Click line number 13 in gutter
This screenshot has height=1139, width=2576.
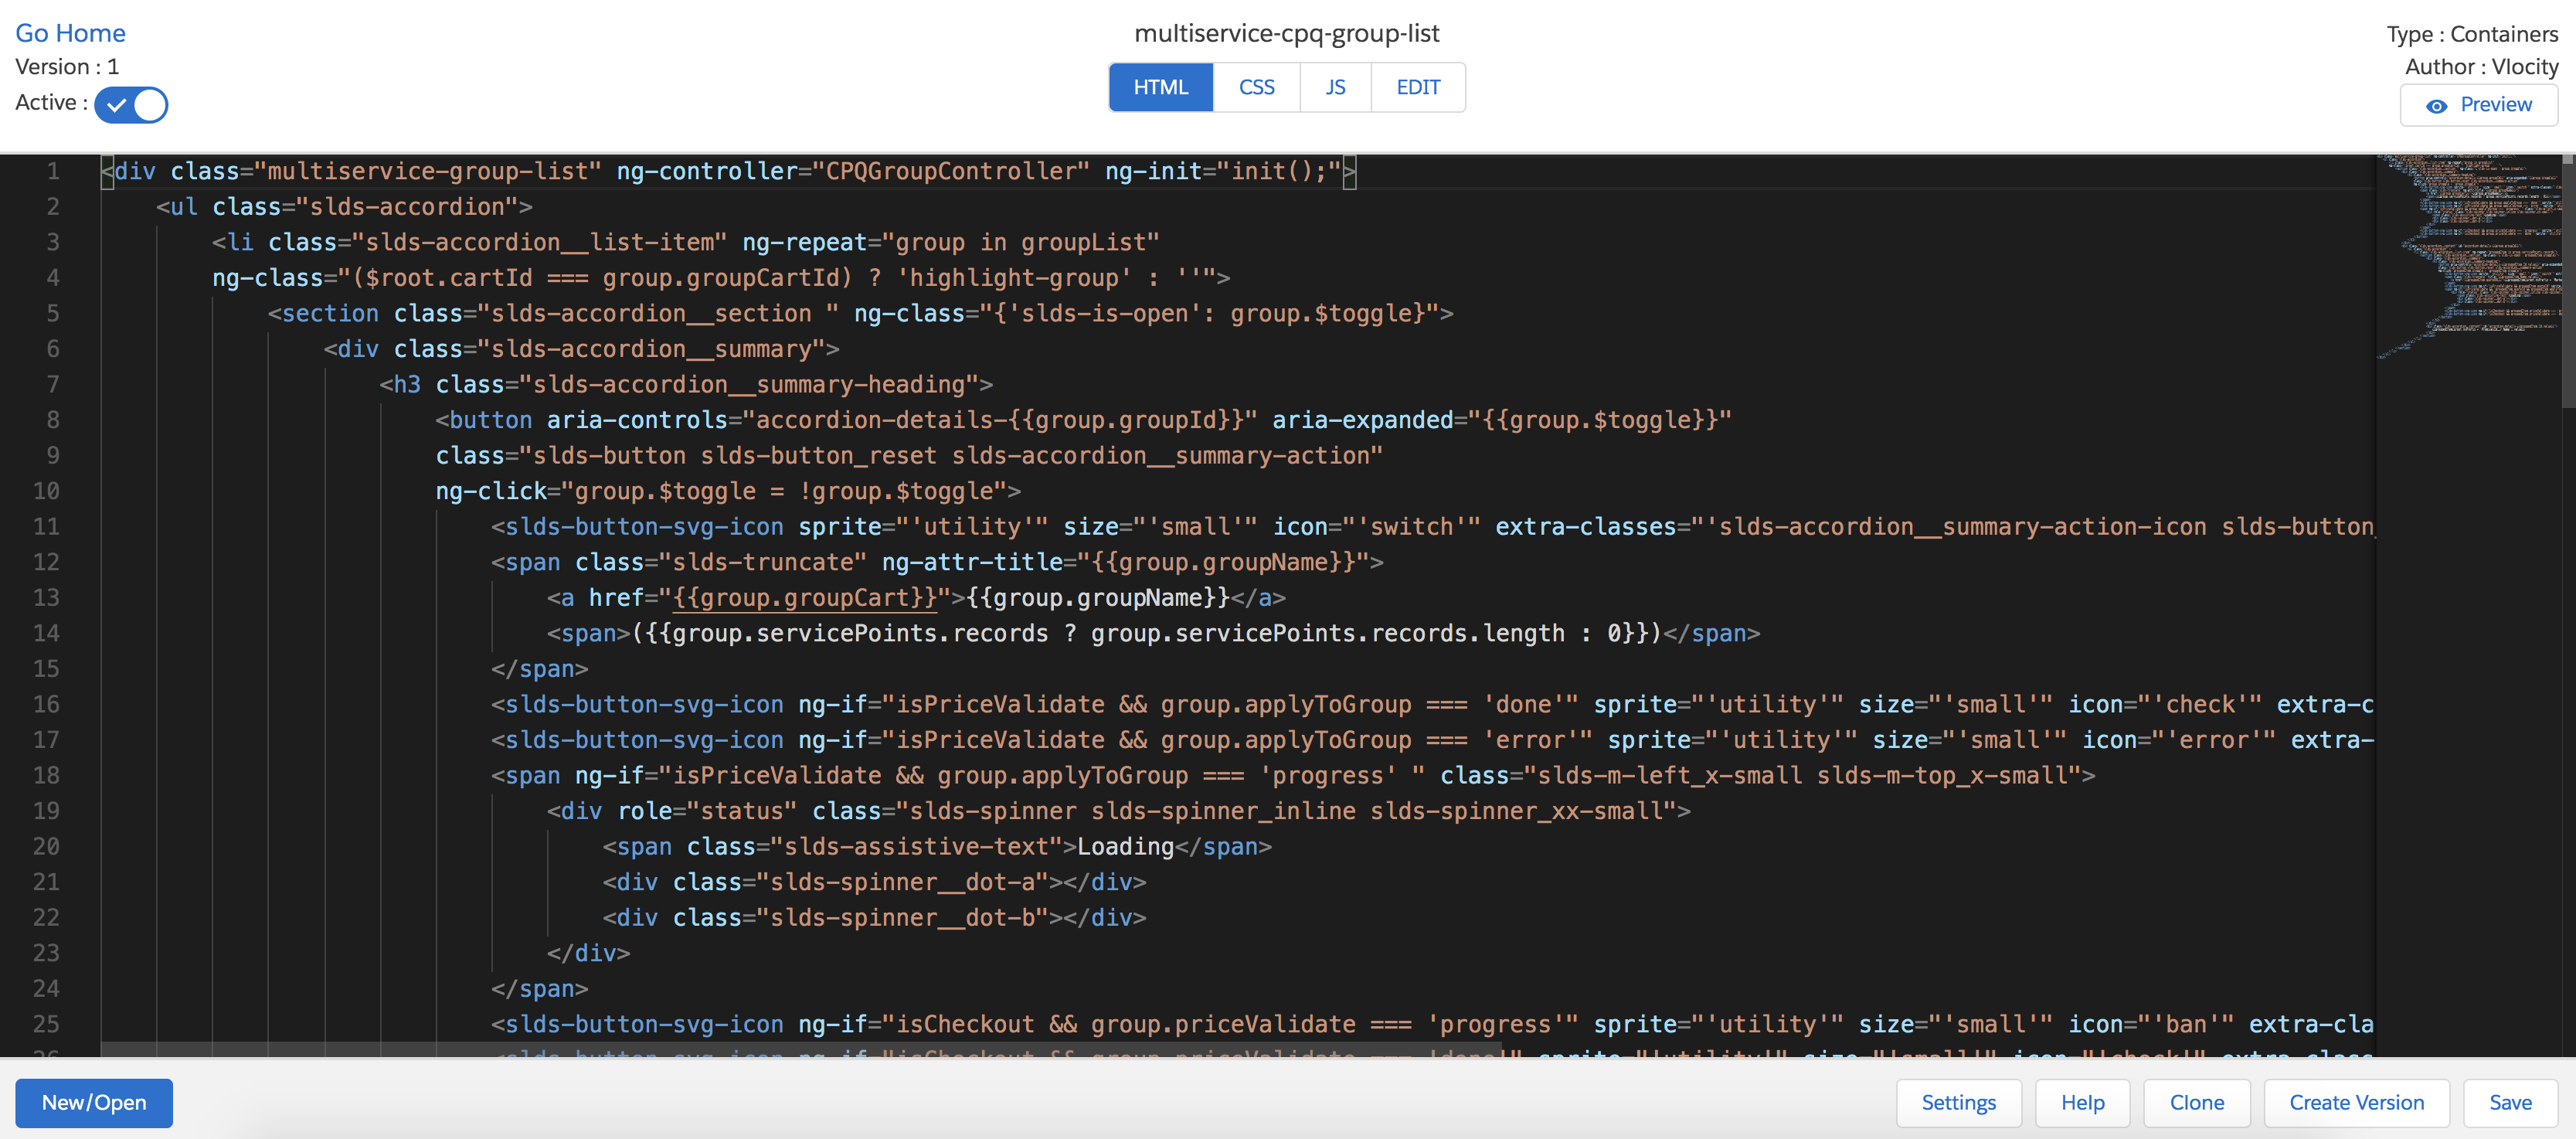(46, 597)
